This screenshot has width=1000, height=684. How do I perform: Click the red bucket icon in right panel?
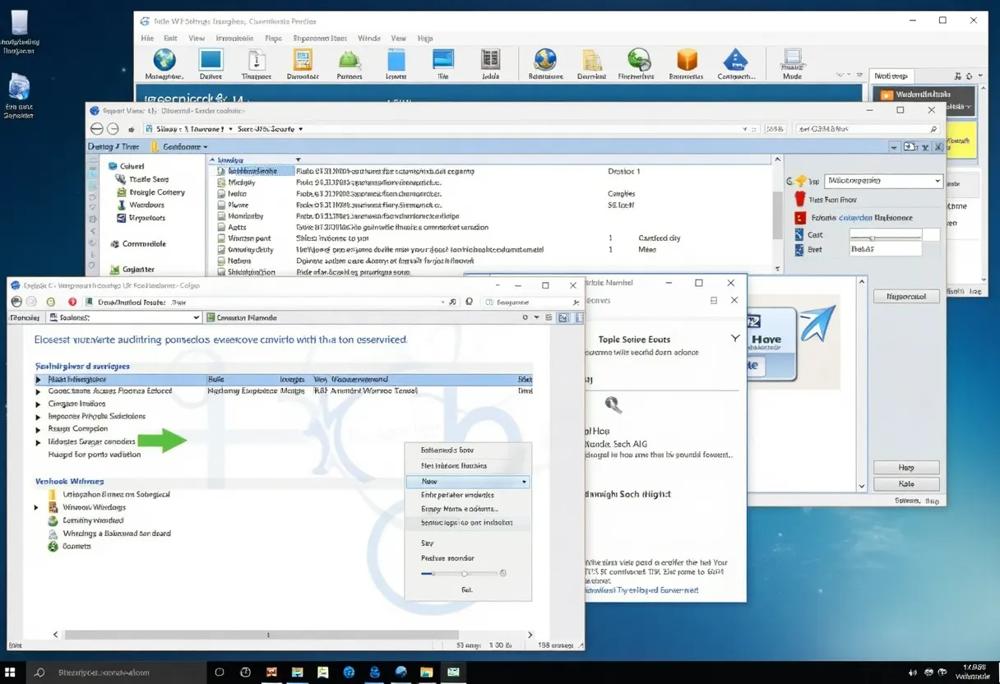pos(800,199)
